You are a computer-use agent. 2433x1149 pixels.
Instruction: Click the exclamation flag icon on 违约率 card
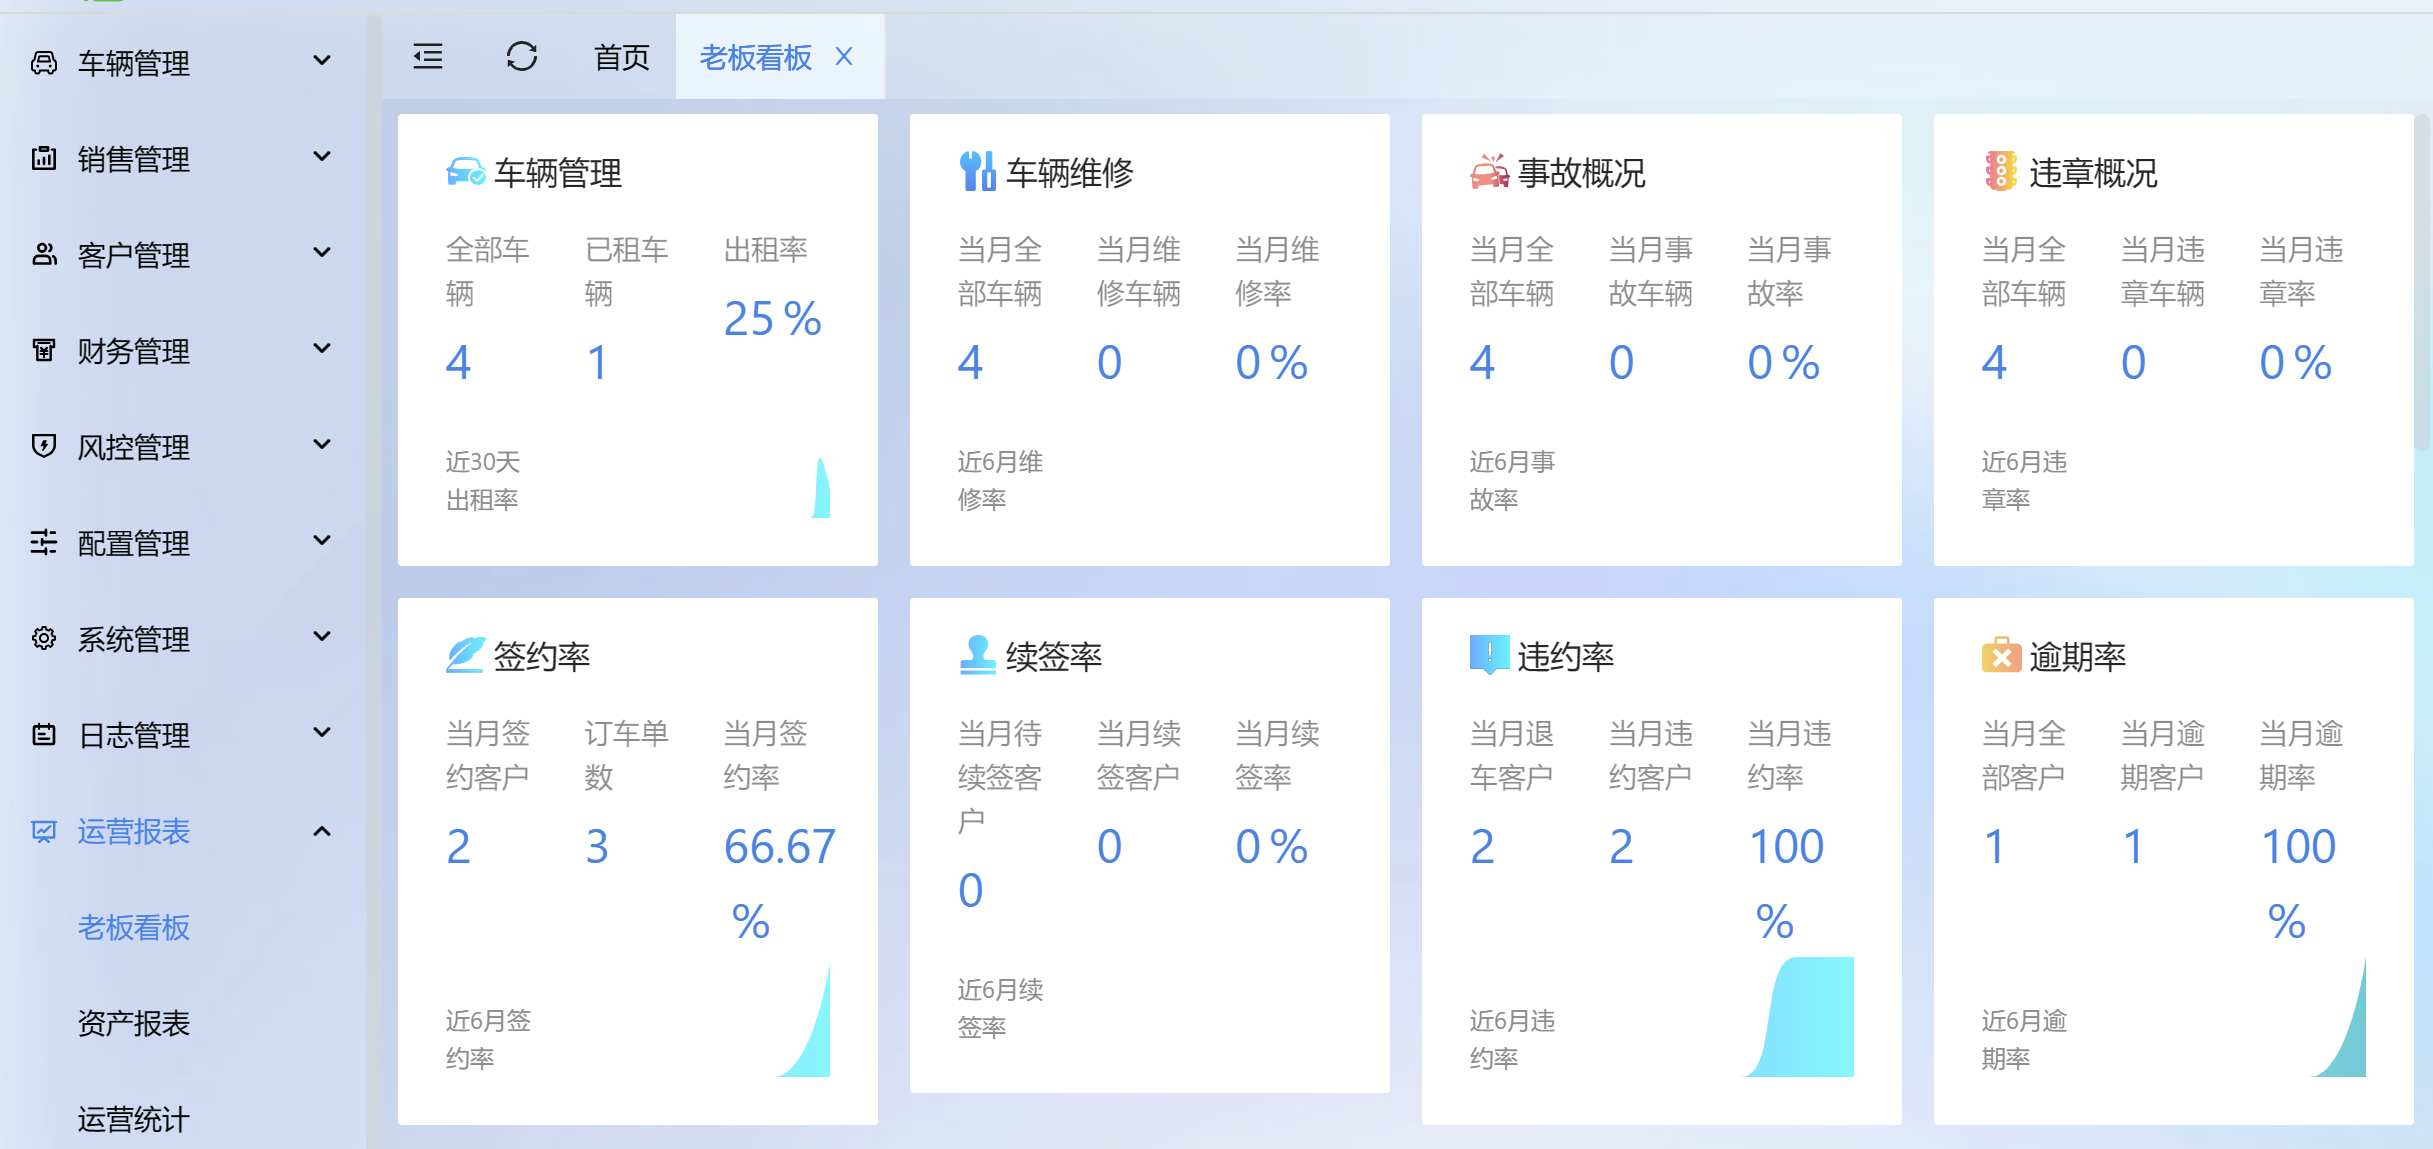click(1489, 656)
